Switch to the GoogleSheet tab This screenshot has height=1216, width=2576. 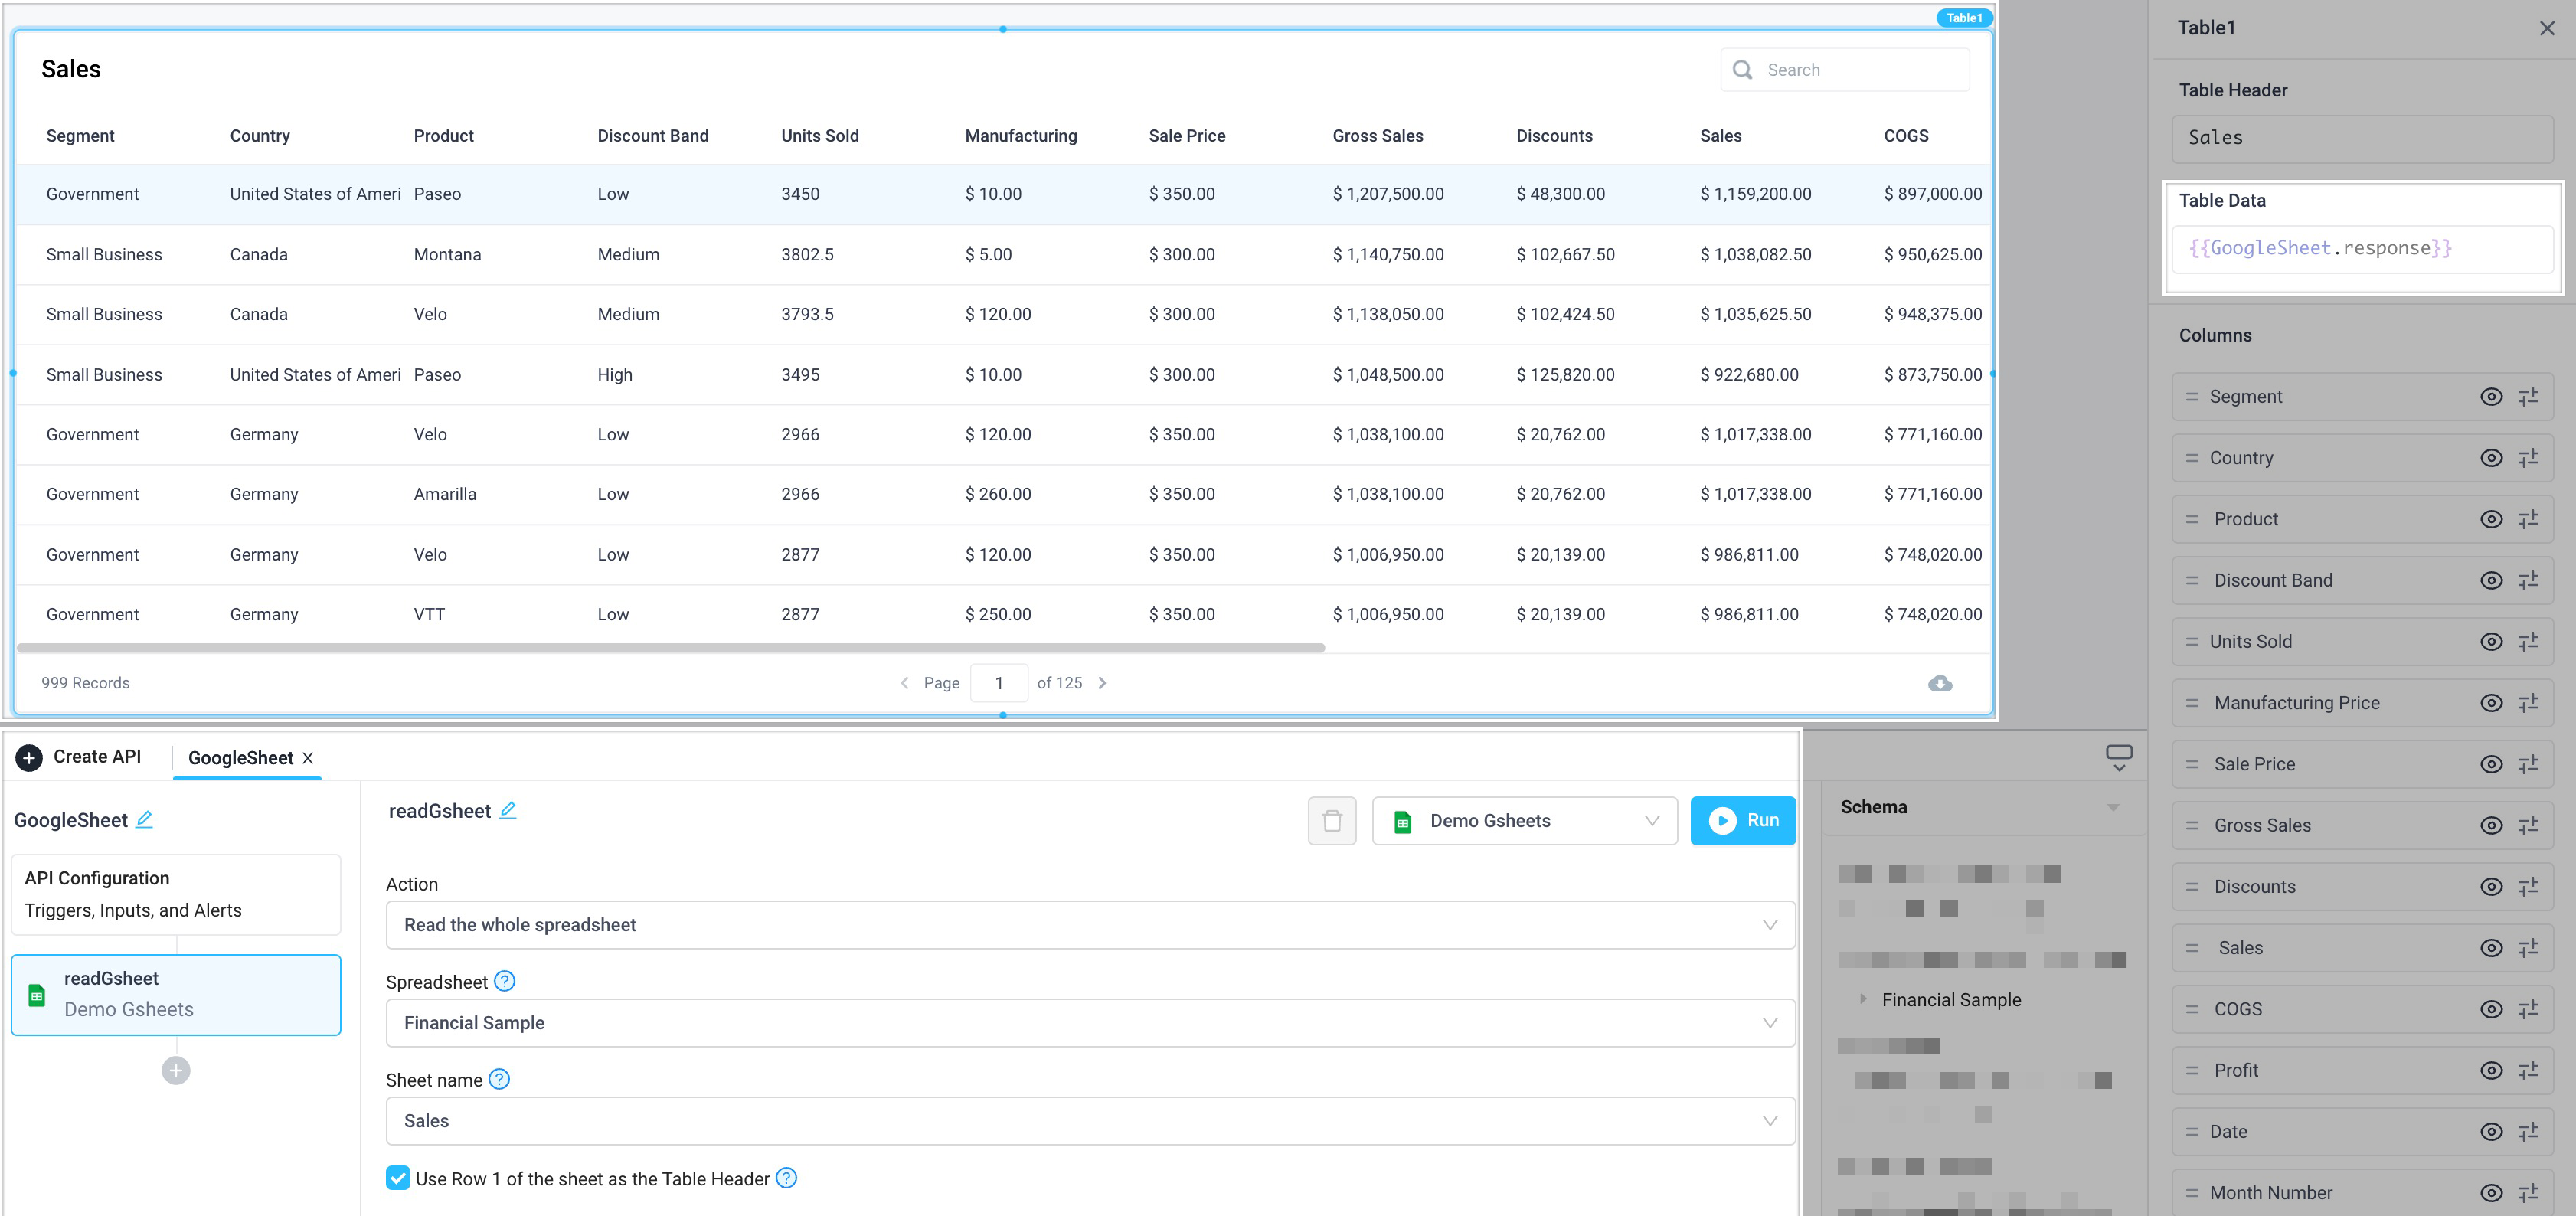tap(240, 757)
